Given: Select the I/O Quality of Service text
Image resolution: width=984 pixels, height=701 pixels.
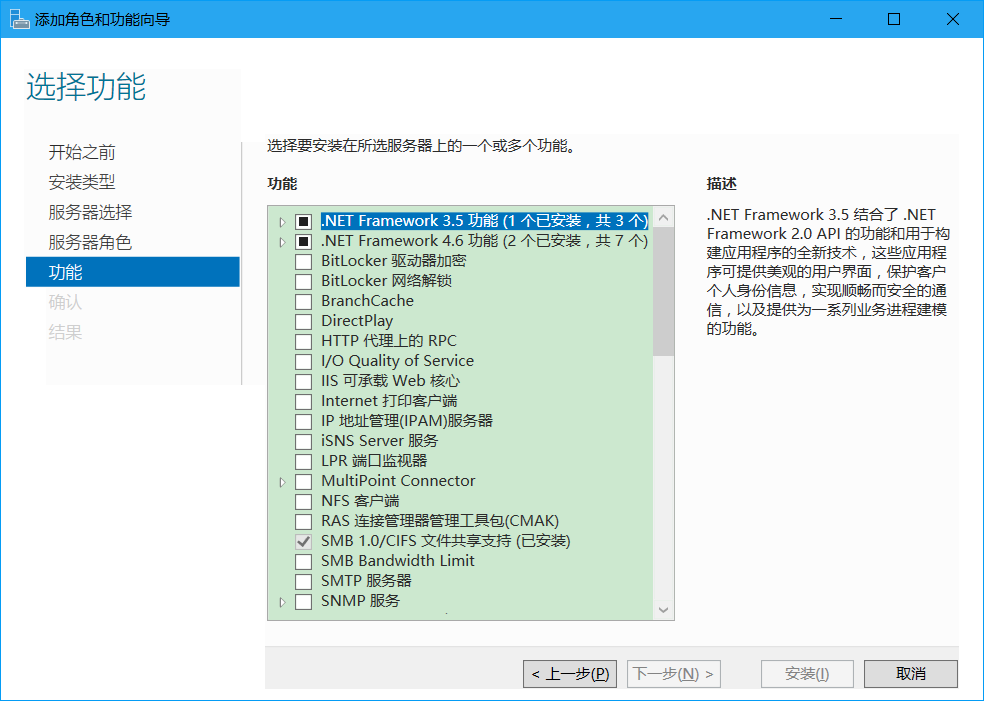Looking at the screenshot, I should point(398,361).
